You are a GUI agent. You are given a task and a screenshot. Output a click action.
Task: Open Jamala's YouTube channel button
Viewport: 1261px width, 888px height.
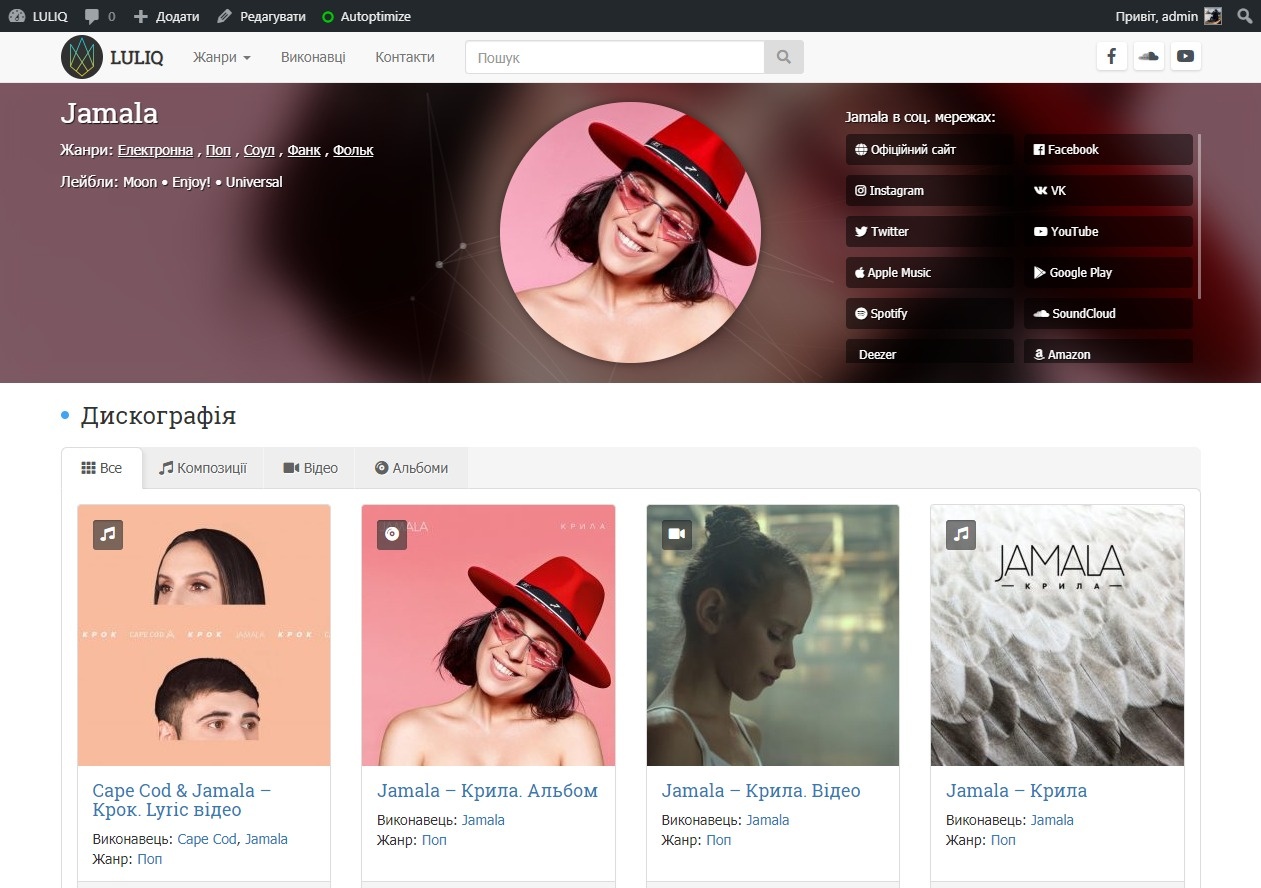click(1108, 232)
